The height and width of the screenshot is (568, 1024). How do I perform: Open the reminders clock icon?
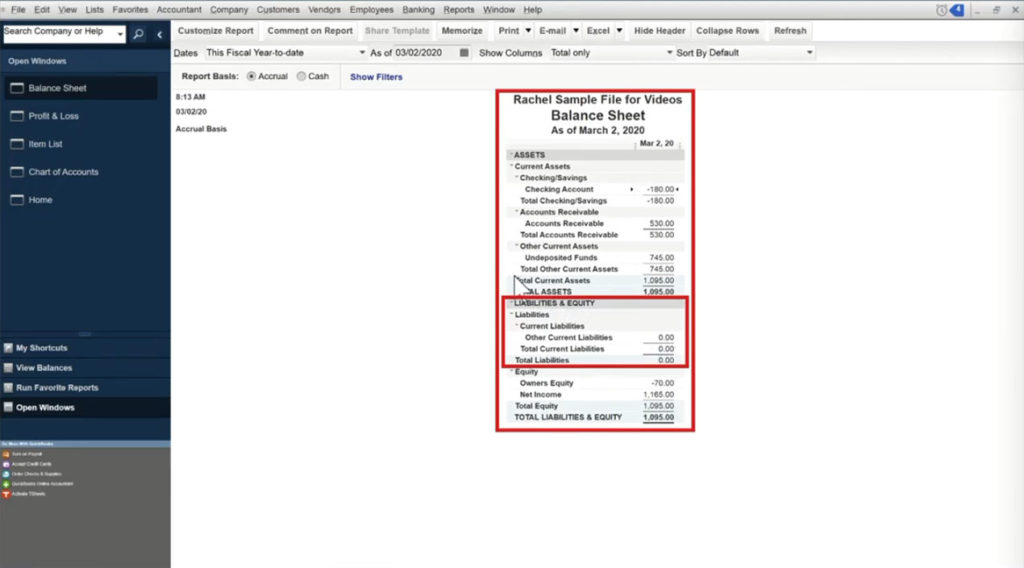click(942, 10)
